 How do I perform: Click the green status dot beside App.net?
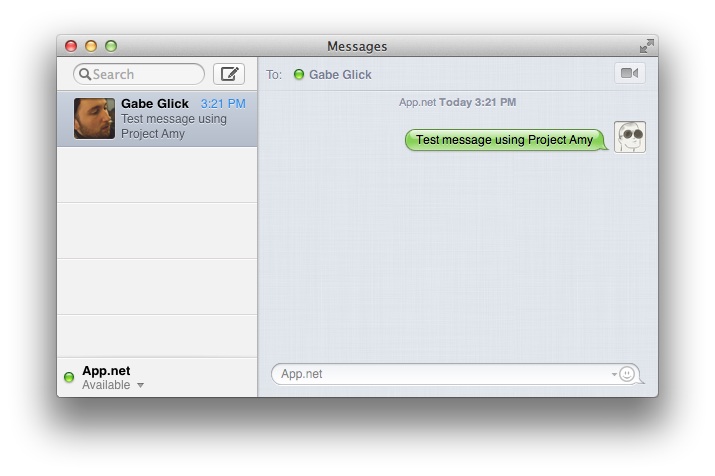pyautogui.click(x=69, y=377)
